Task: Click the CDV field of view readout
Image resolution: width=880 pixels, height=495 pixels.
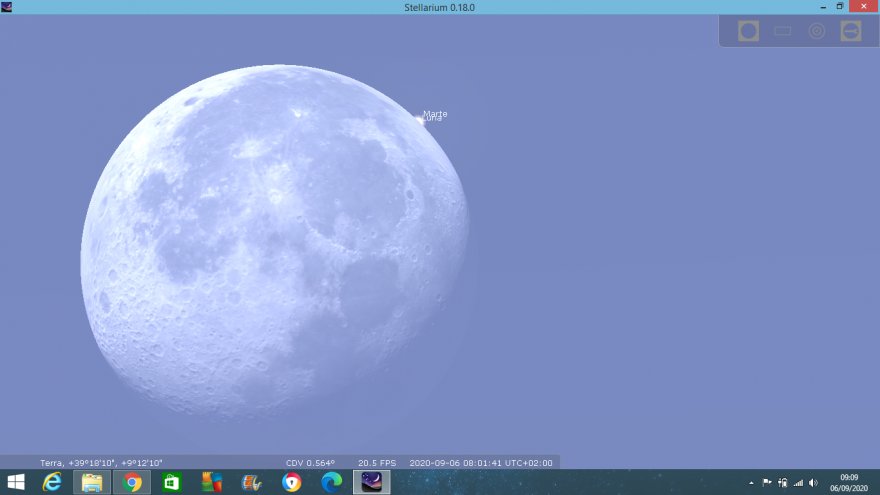Action: pyautogui.click(x=310, y=463)
